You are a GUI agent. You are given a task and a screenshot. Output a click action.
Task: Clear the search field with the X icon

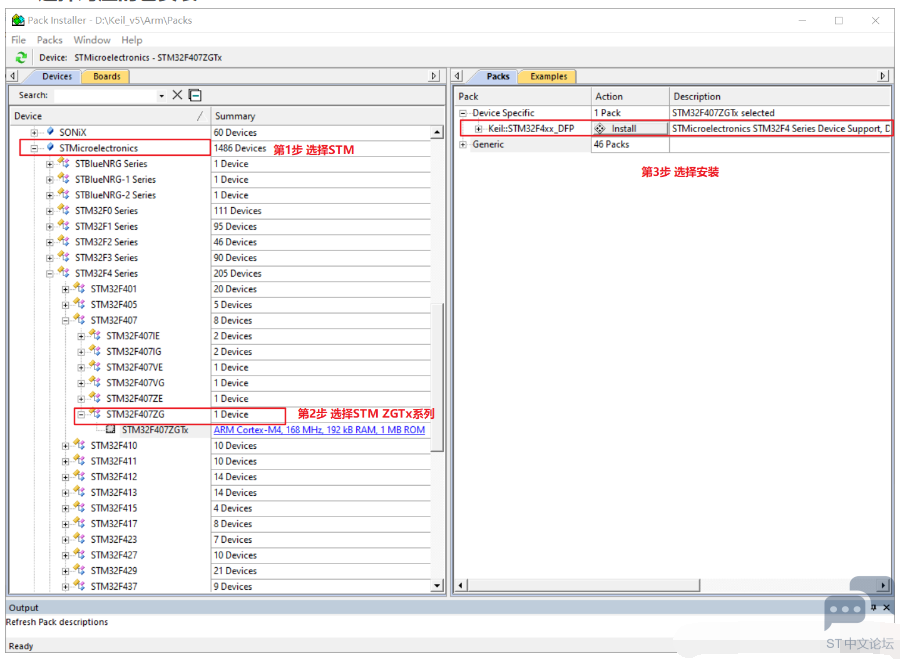pos(177,95)
